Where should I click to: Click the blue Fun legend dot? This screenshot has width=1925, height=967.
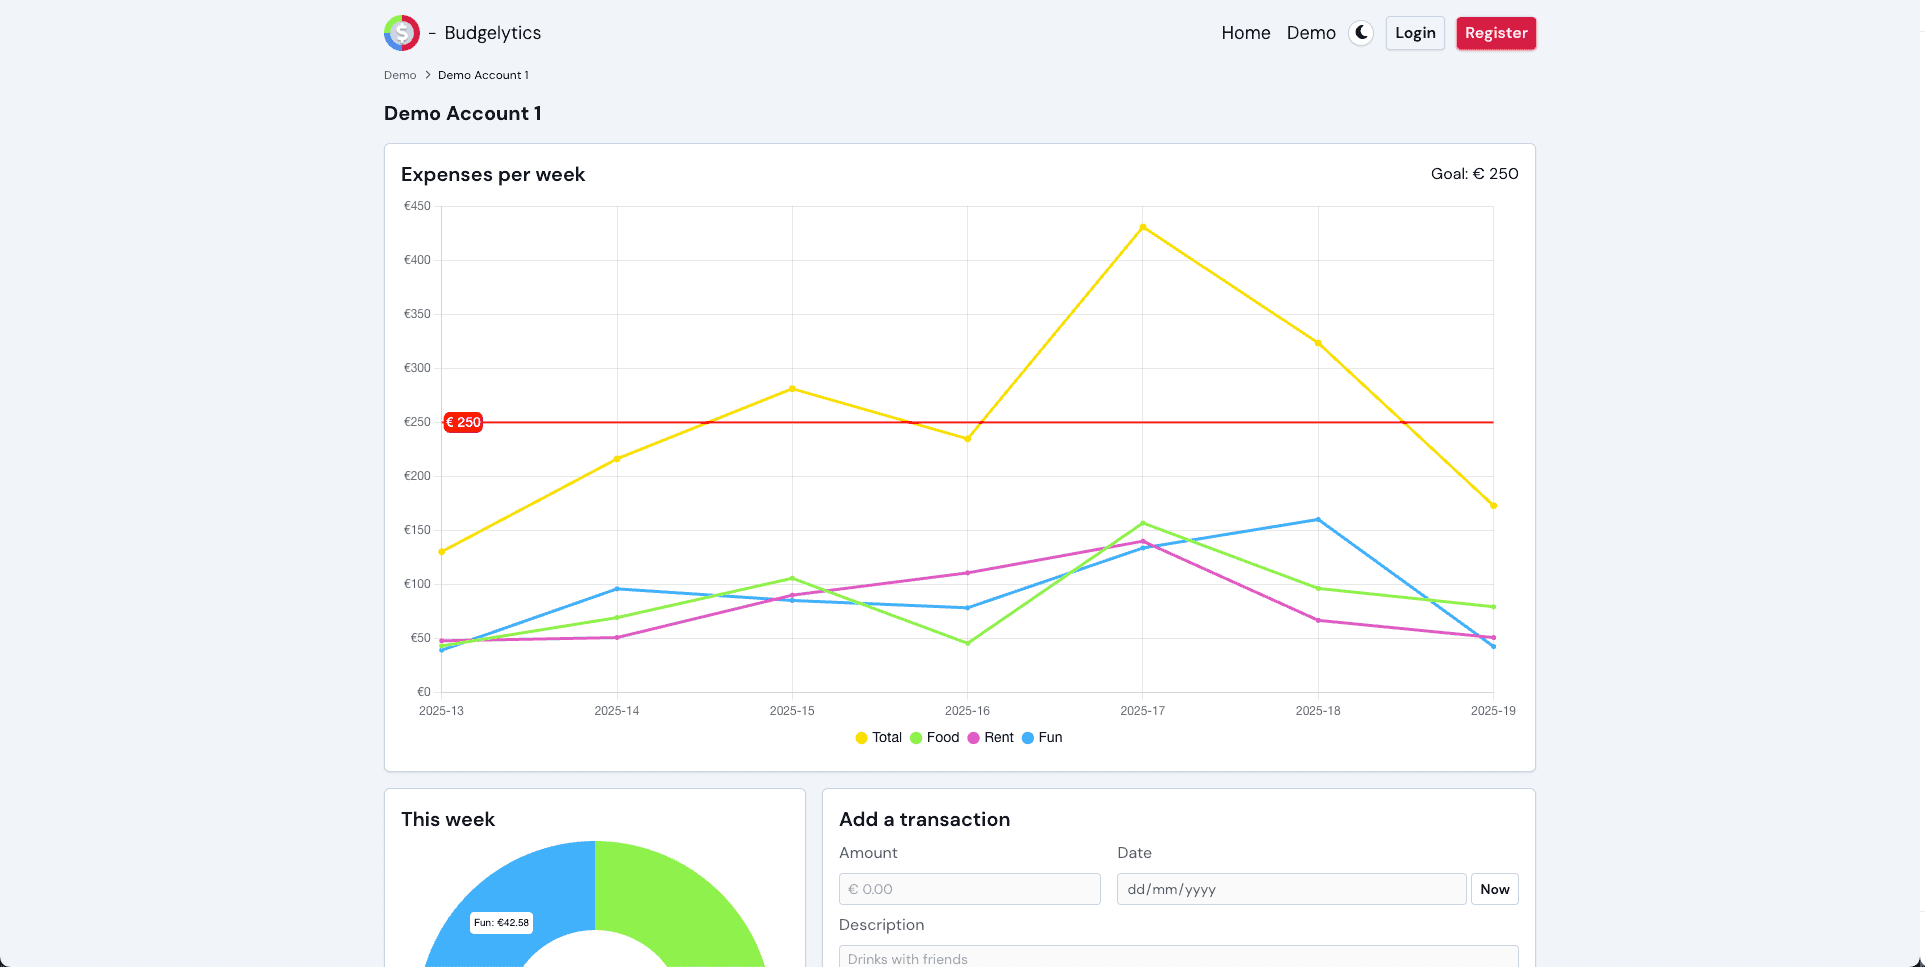(x=1028, y=738)
